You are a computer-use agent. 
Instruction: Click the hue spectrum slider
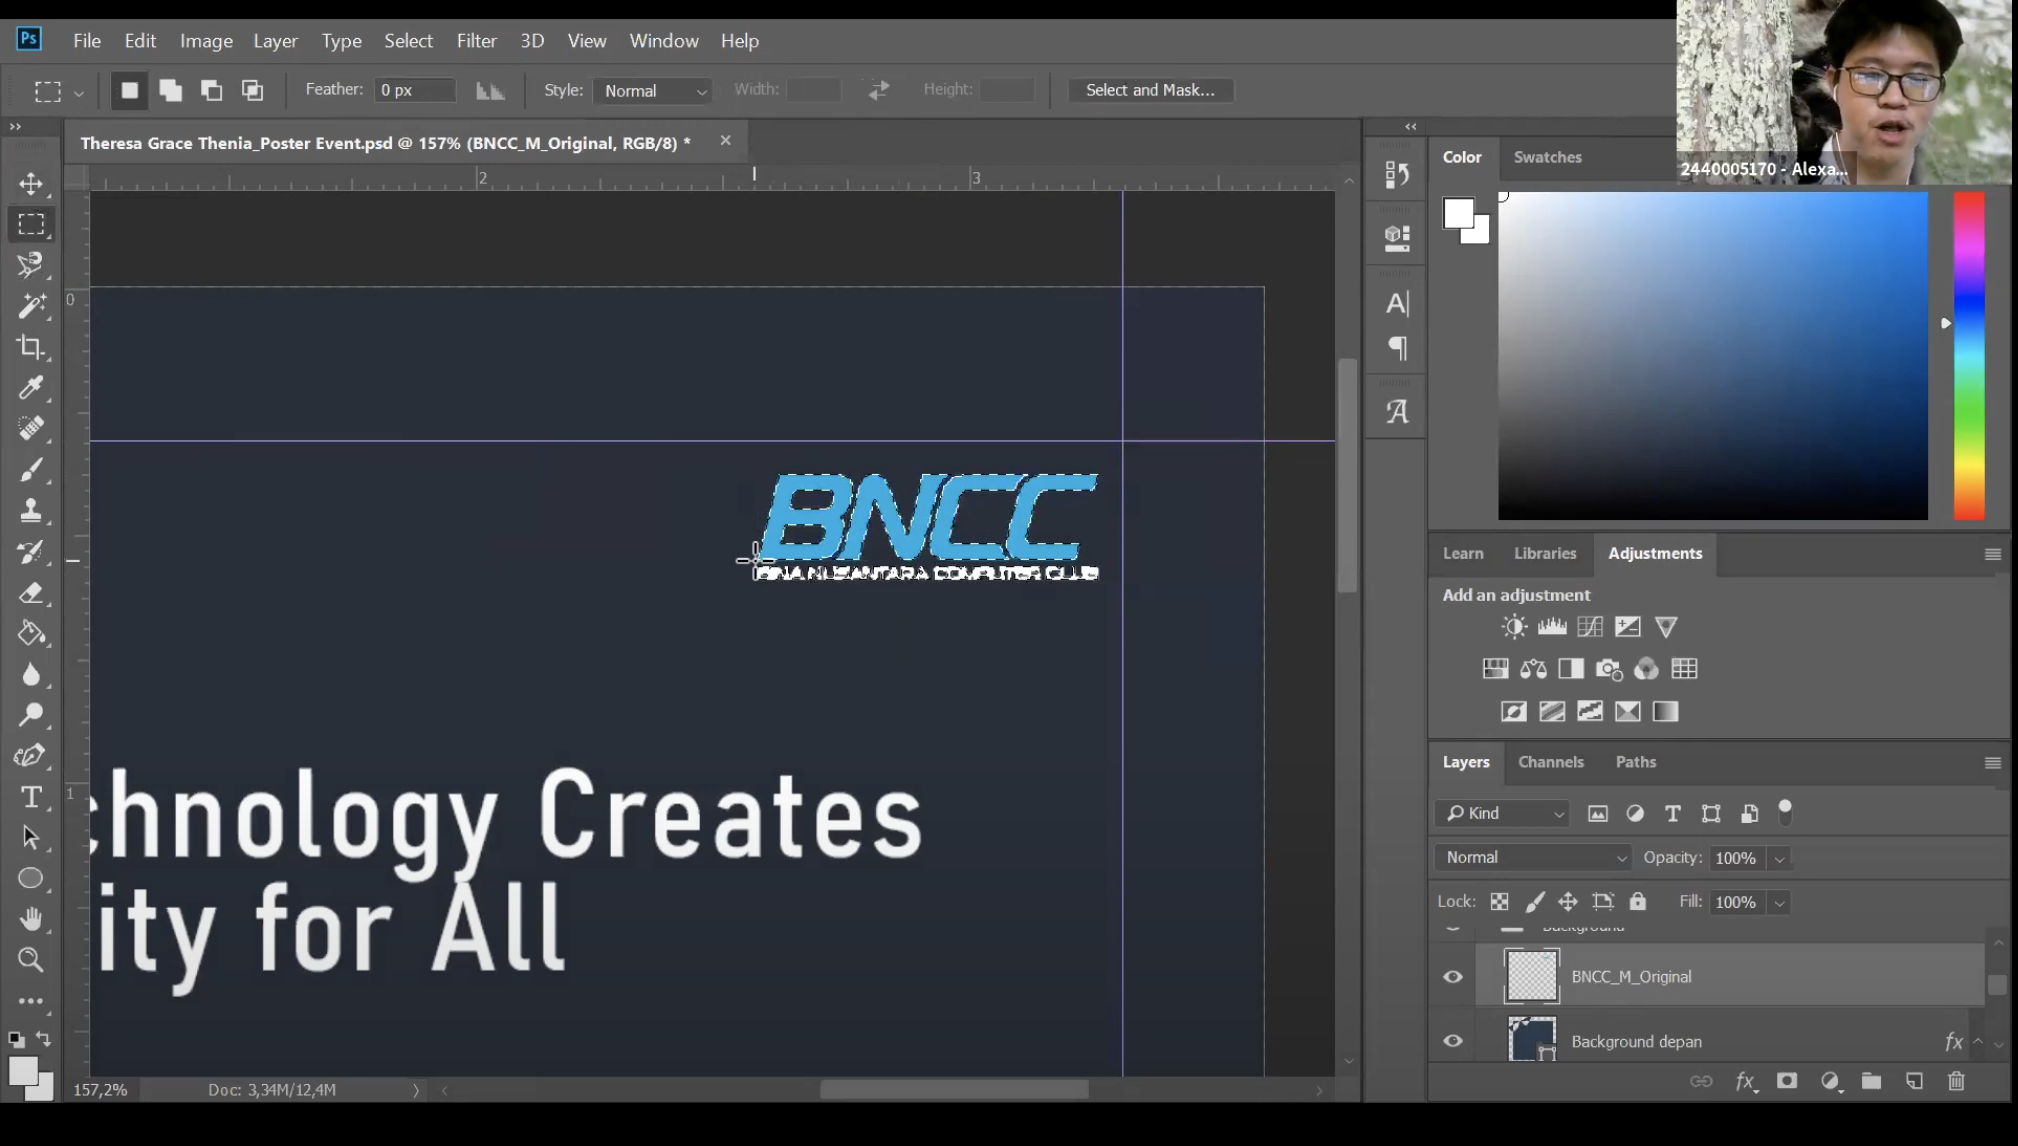(1968, 355)
